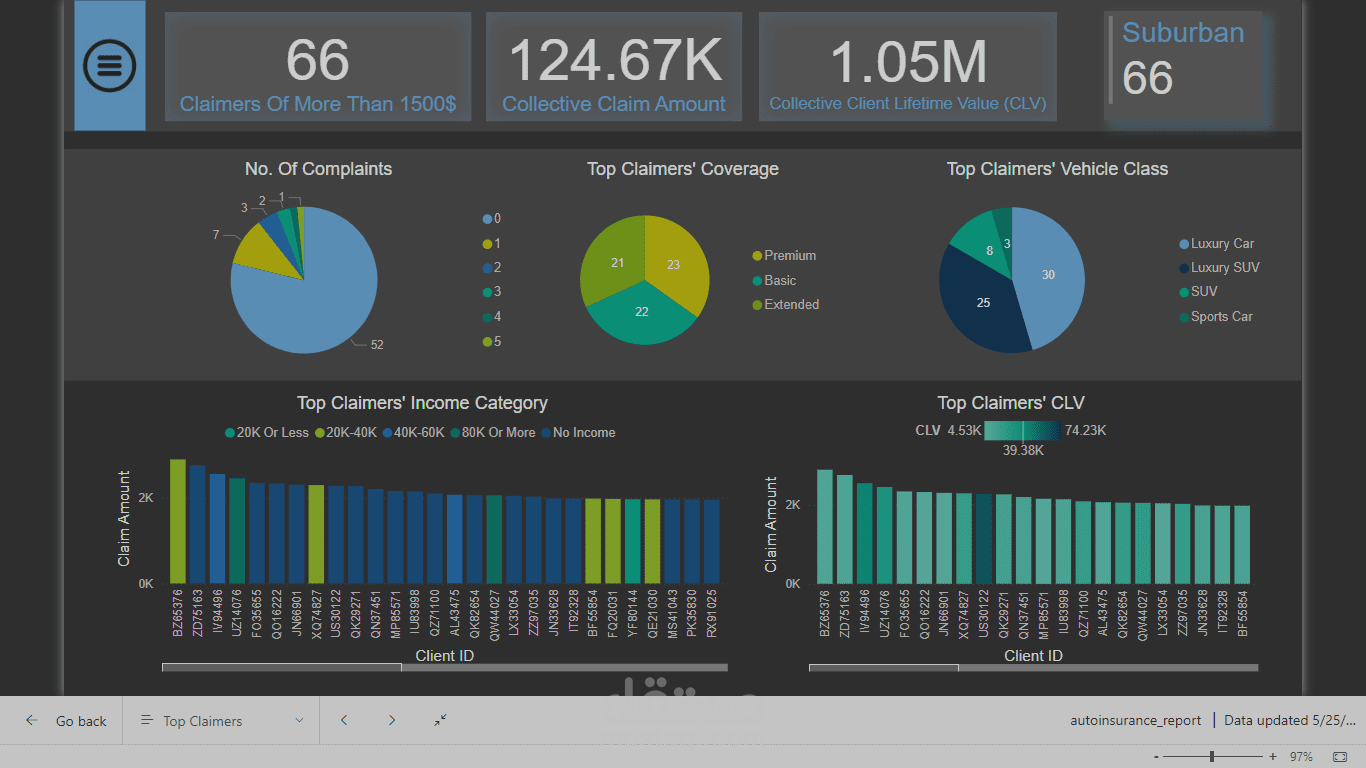The width and height of the screenshot is (1366, 768).
Task: Exit full screen with collapse arrows icon
Action: pyautogui.click(x=440, y=720)
